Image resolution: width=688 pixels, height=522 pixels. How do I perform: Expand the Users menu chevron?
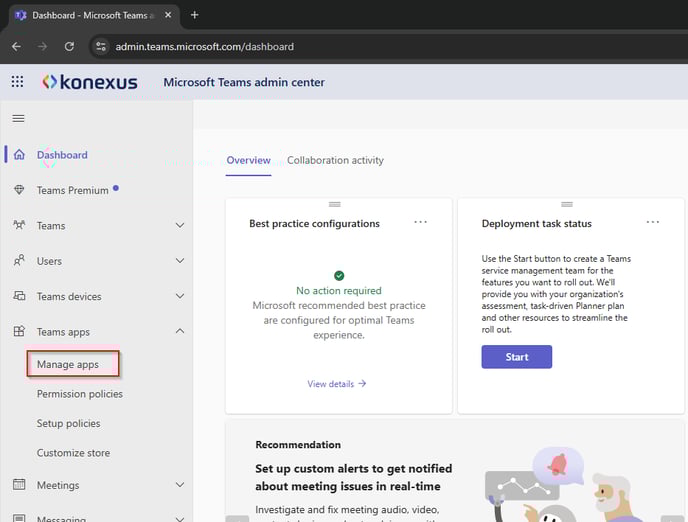click(180, 261)
